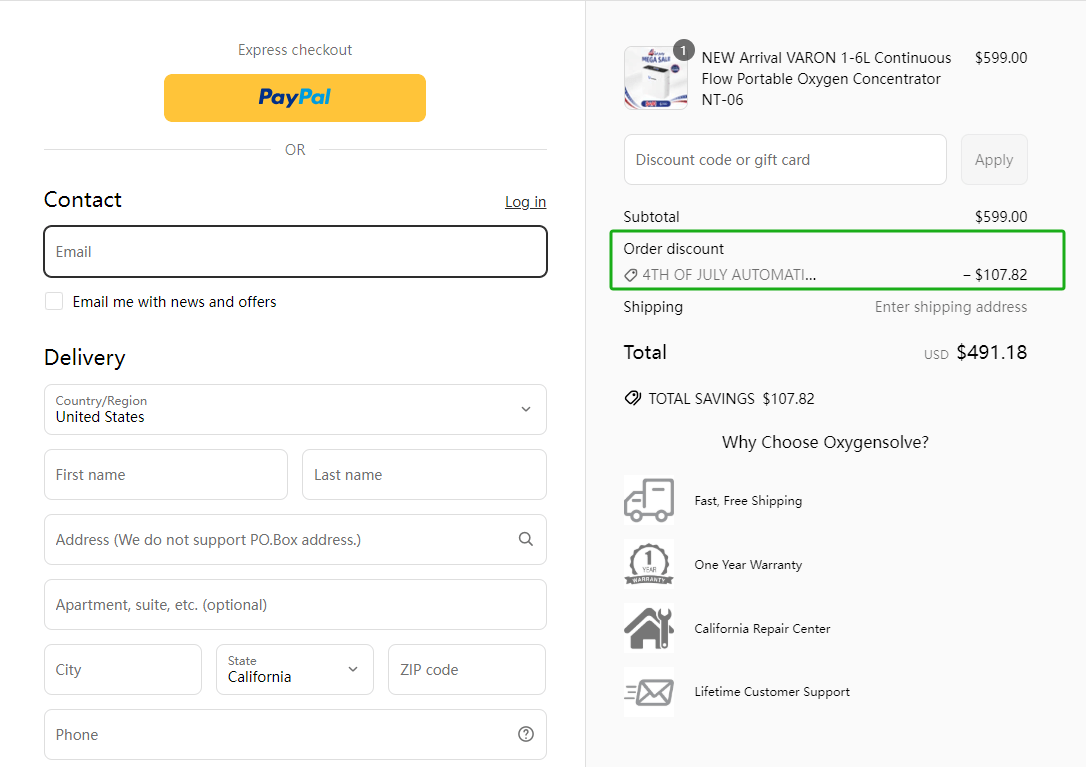Click the One Year Warranty badge icon
1086x767 pixels.
pyautogui.click(x=648, y=564)
